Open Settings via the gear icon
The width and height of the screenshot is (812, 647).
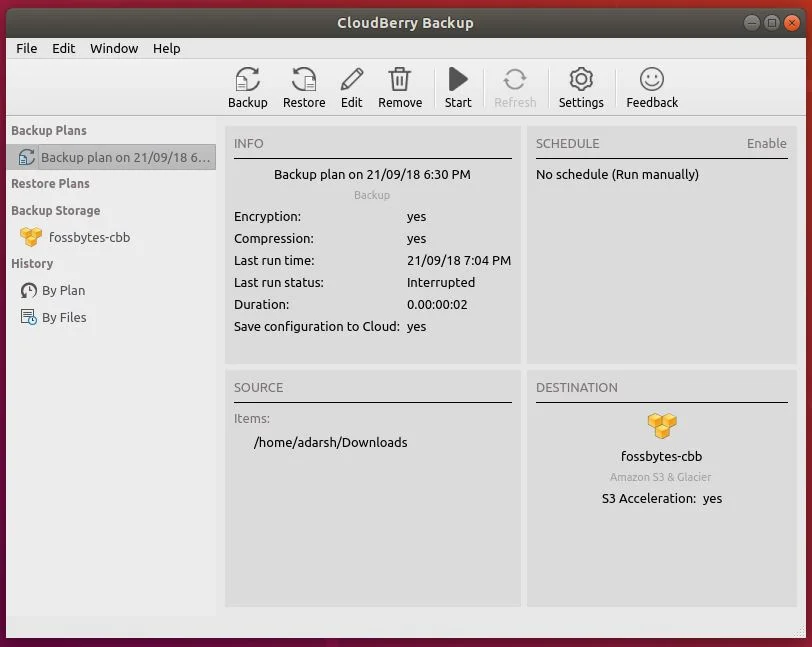coord(581,80)
